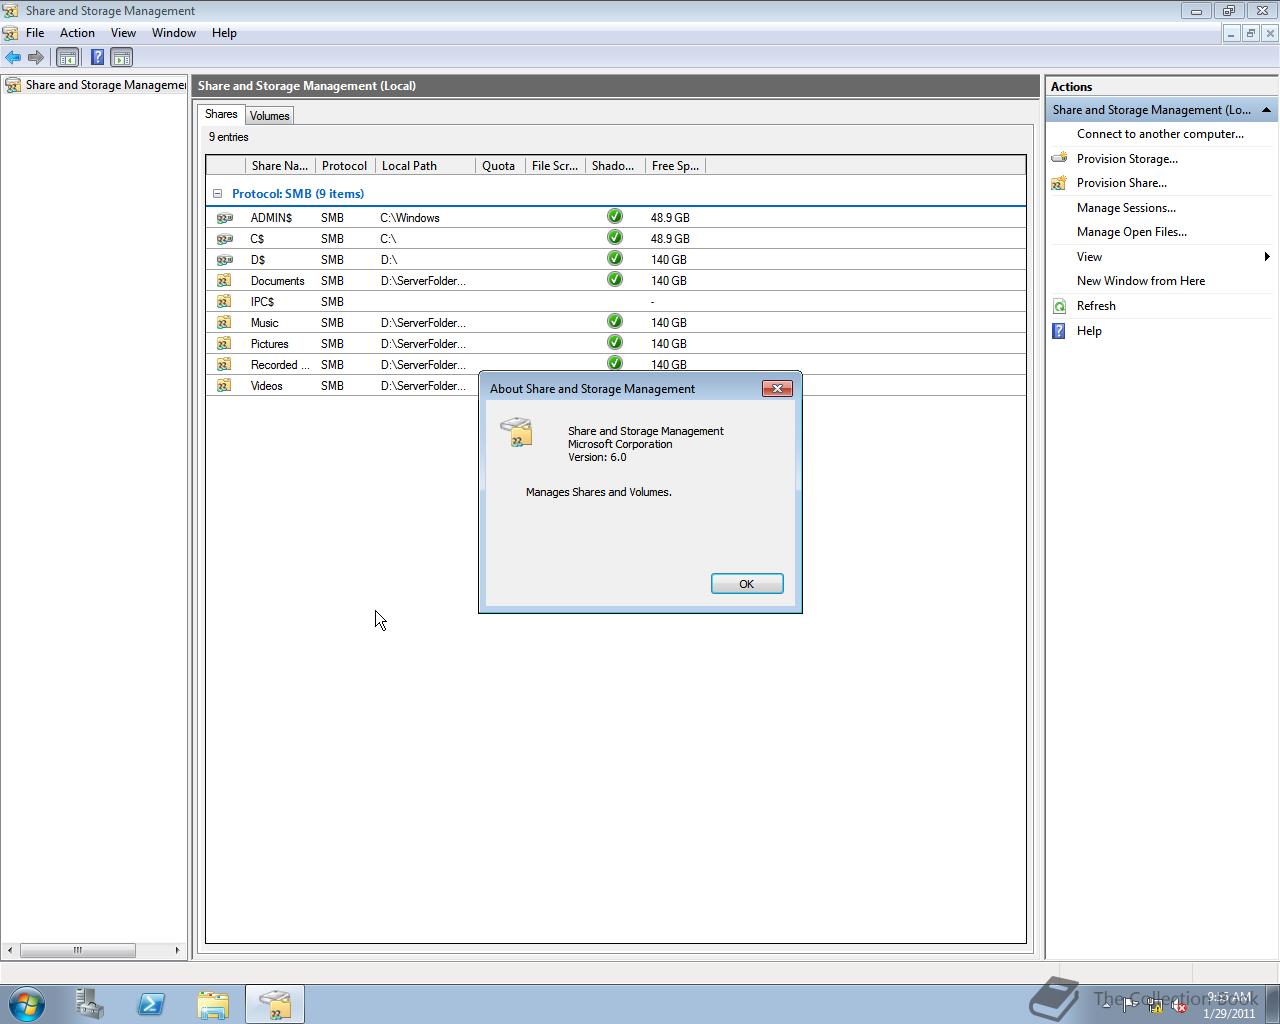This screenshot has height=1024, width=1280.
Task: Click the Back arrow toolbar icon
Action: click(13, 58)
